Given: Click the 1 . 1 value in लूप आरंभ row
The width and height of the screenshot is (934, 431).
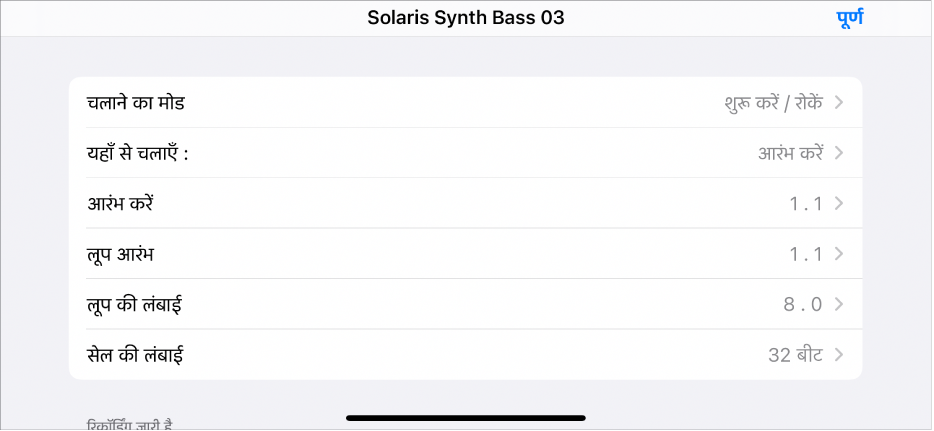Looking at the screenshot, I should coord(805,254).
